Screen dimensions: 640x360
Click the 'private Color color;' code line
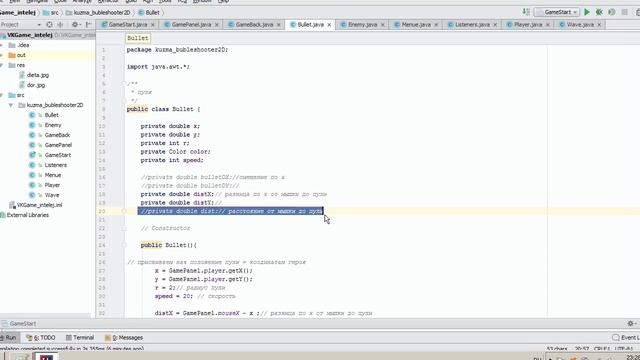click(x=176, y=152)
